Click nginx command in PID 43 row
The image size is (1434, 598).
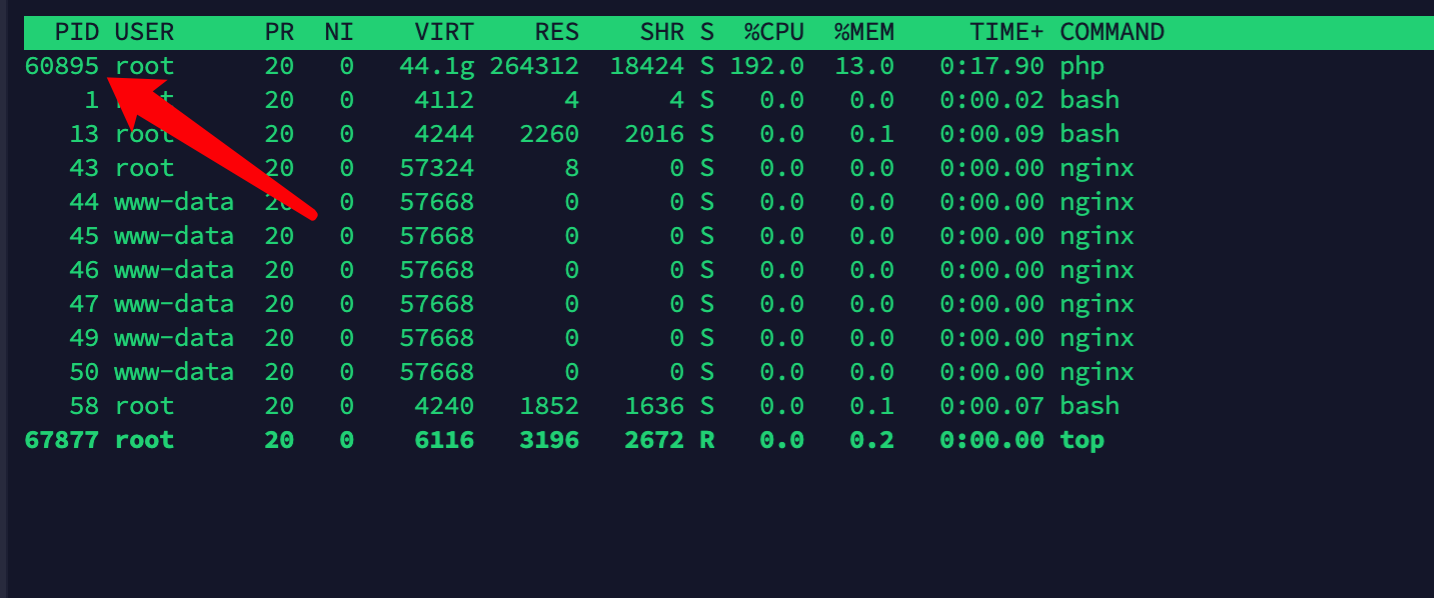click(1097, 168)
